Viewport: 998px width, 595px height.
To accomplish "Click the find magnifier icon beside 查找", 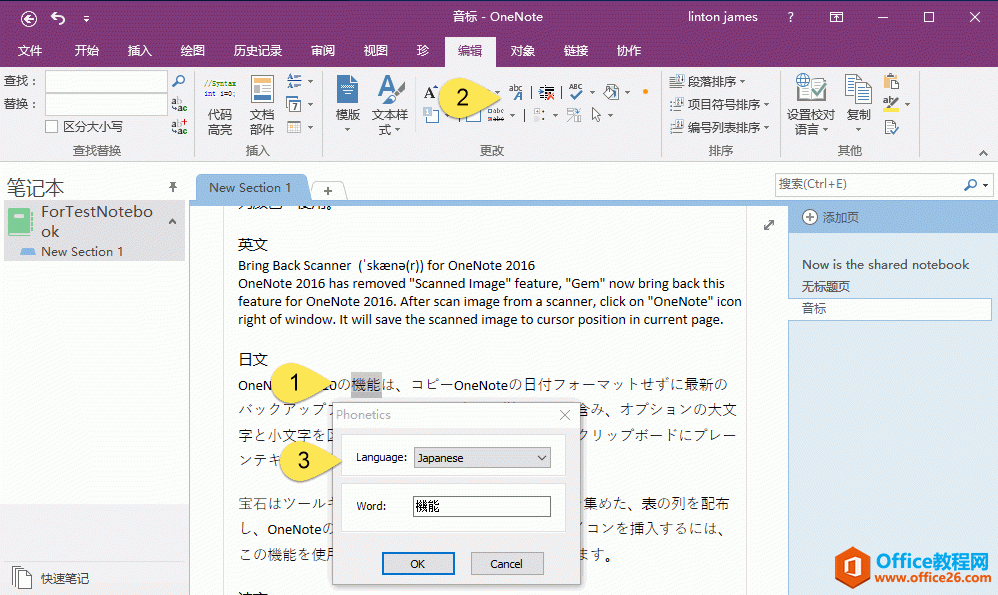I will (179, 81).
